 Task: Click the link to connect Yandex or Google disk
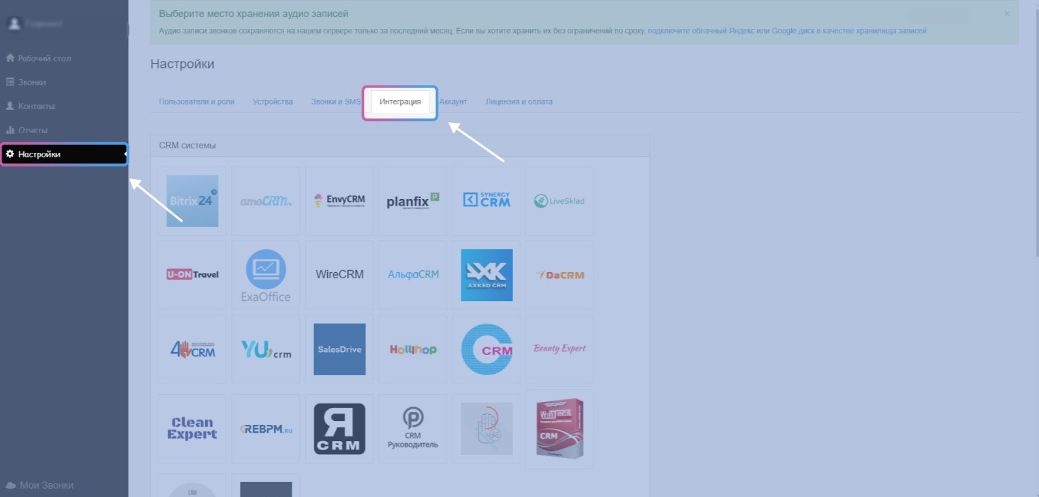pos(787,31)
